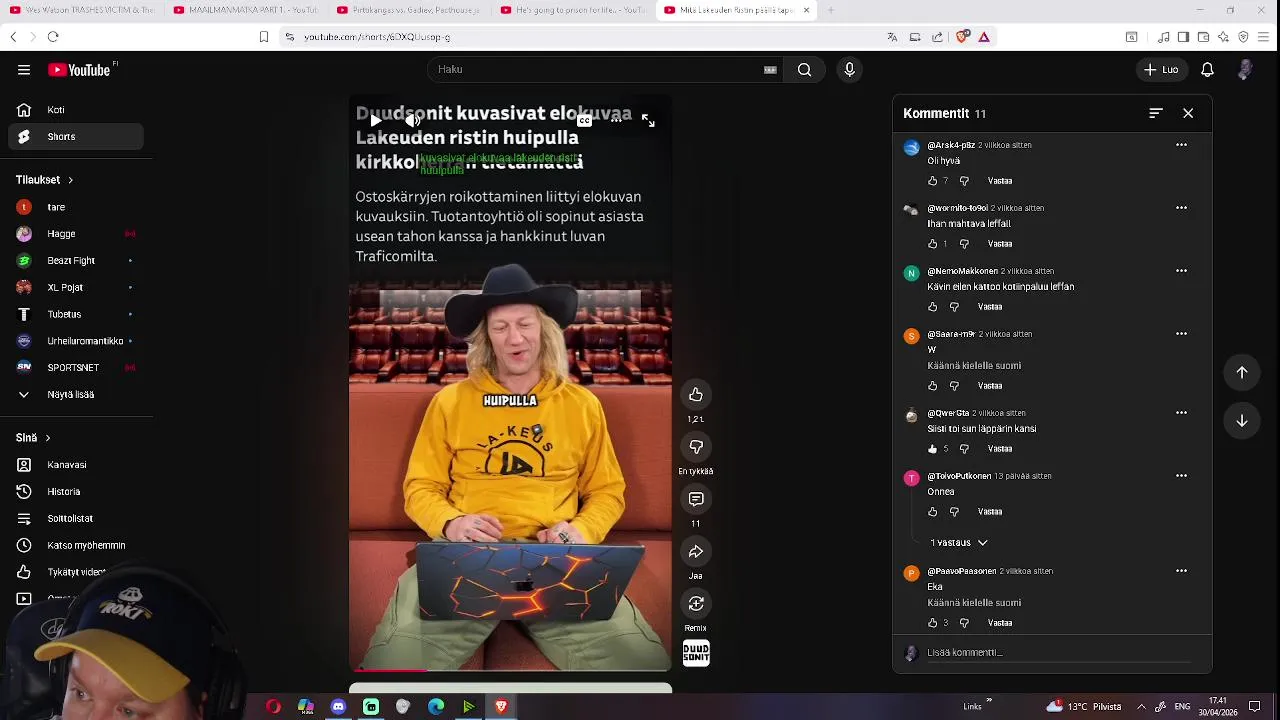This screenshot has height=720, width=1280.
Task: Like @Arsk4-p8z's comment
Action: click(x=933, y=181)
